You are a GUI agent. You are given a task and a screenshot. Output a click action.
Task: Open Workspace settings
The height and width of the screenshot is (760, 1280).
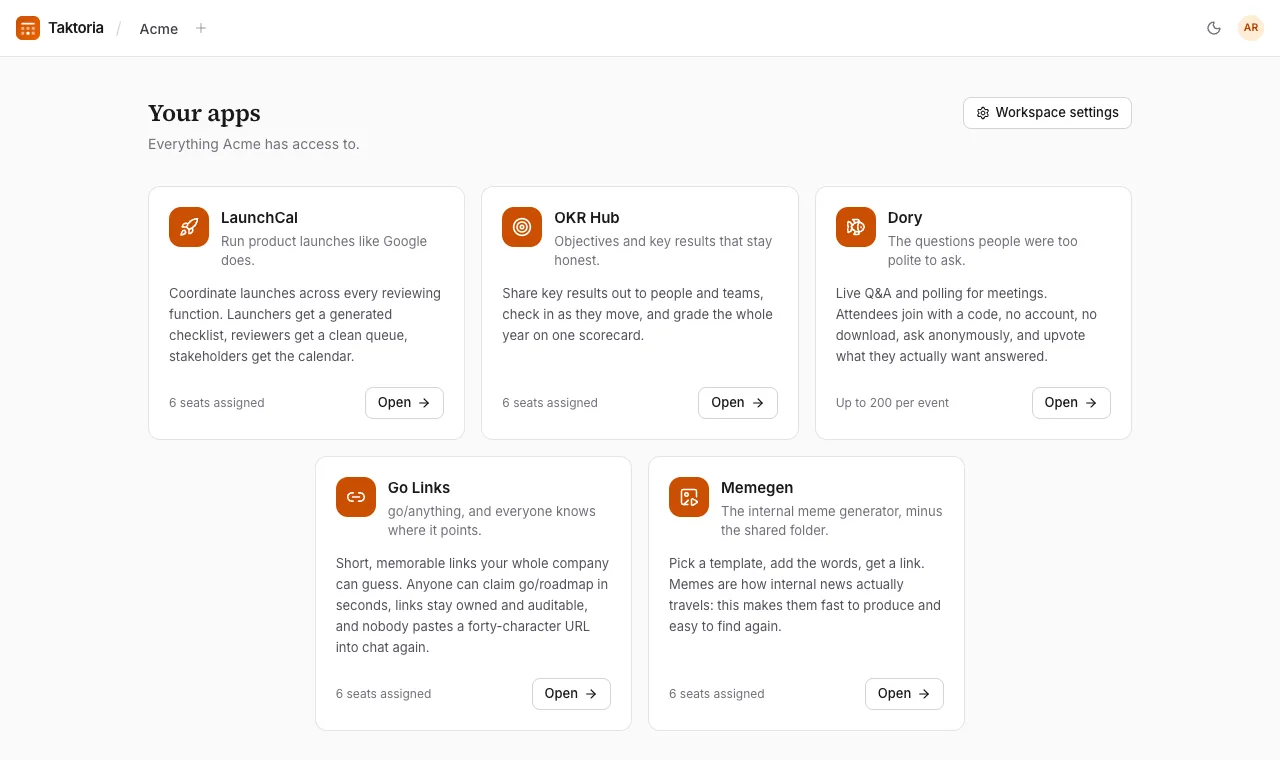pyautogui.click(x=1047, y=113)
